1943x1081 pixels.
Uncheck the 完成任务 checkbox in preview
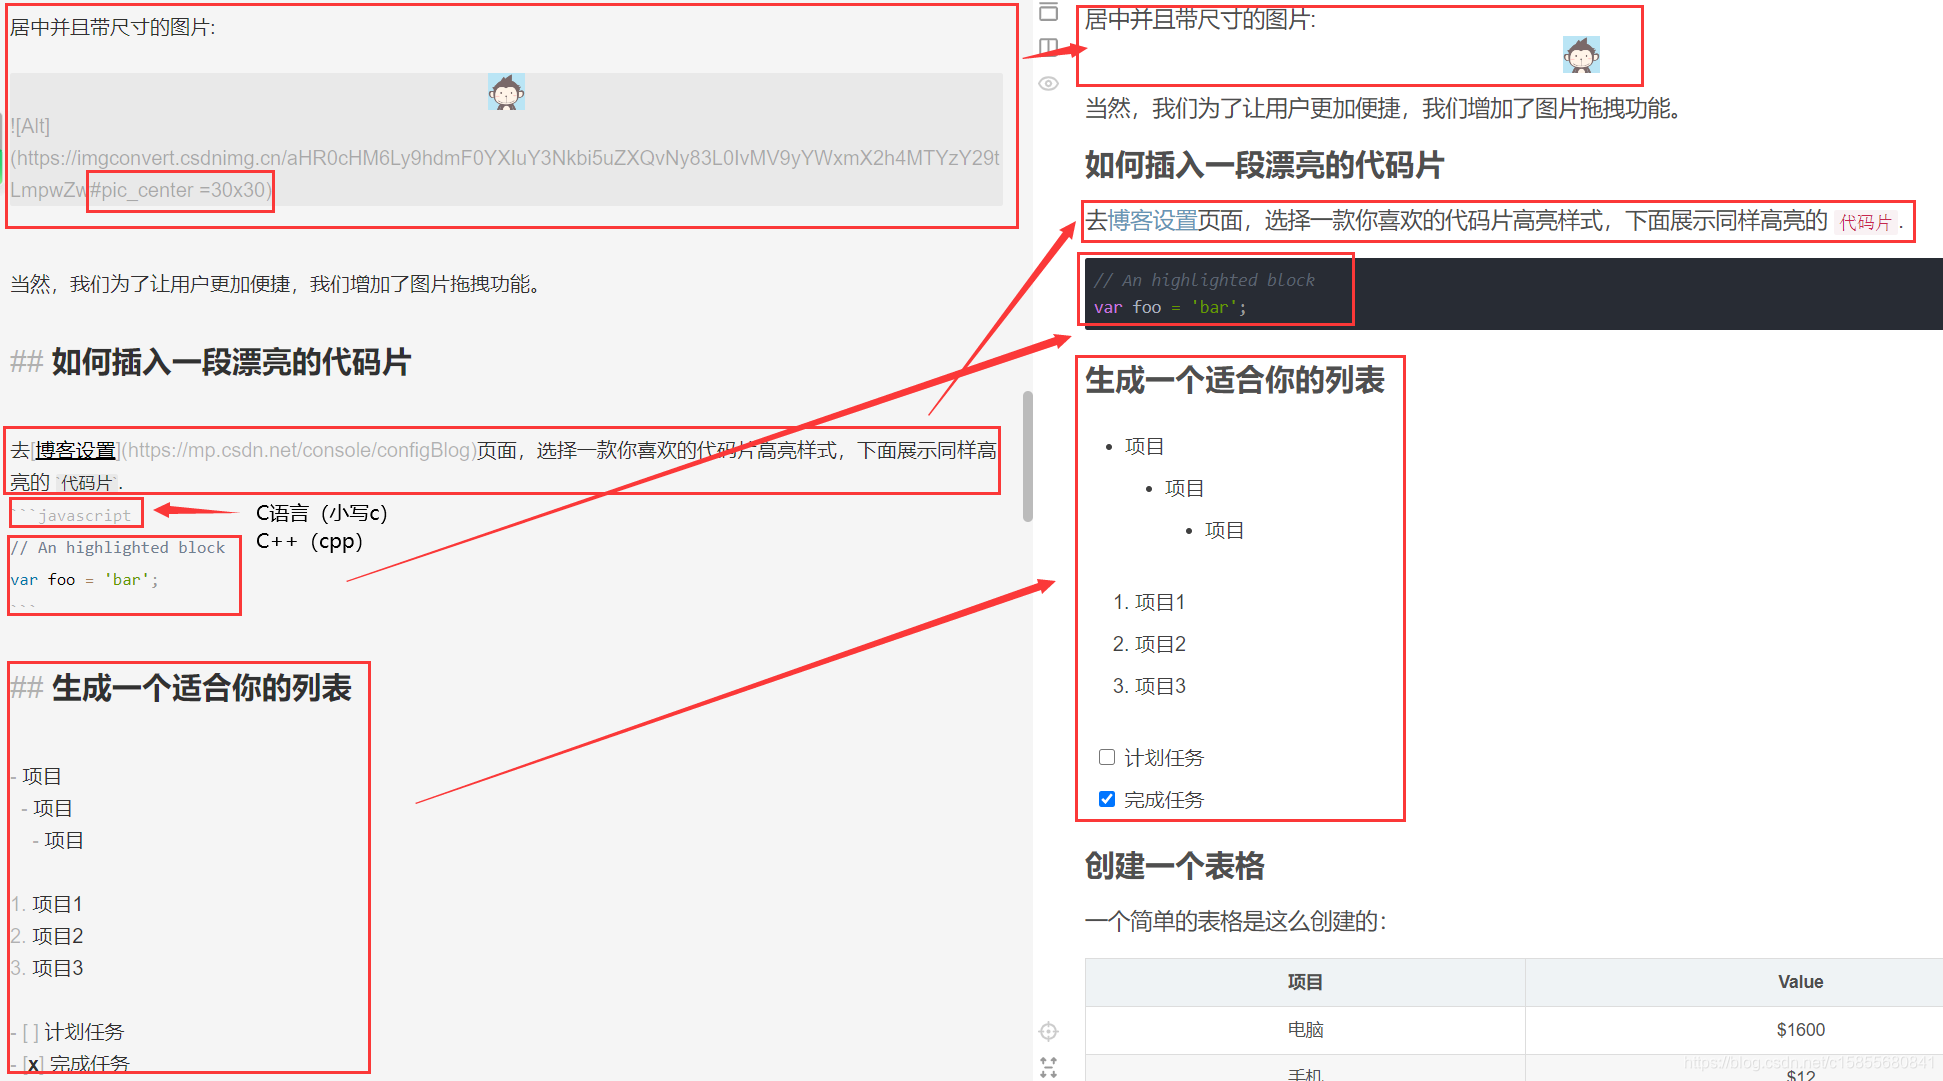(x=1107, y=799)
